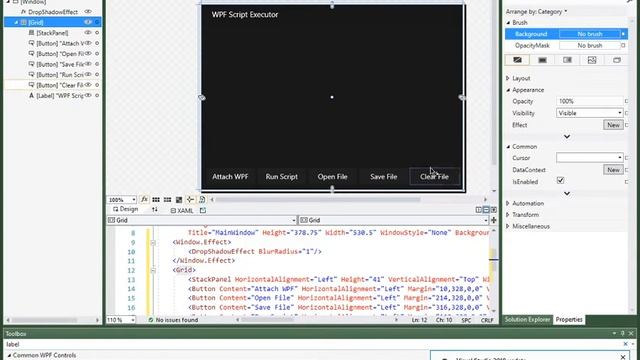Toggle eye icon for Open File button row
640x360 pixels.
pyautogui.click(x=88, y=53)
